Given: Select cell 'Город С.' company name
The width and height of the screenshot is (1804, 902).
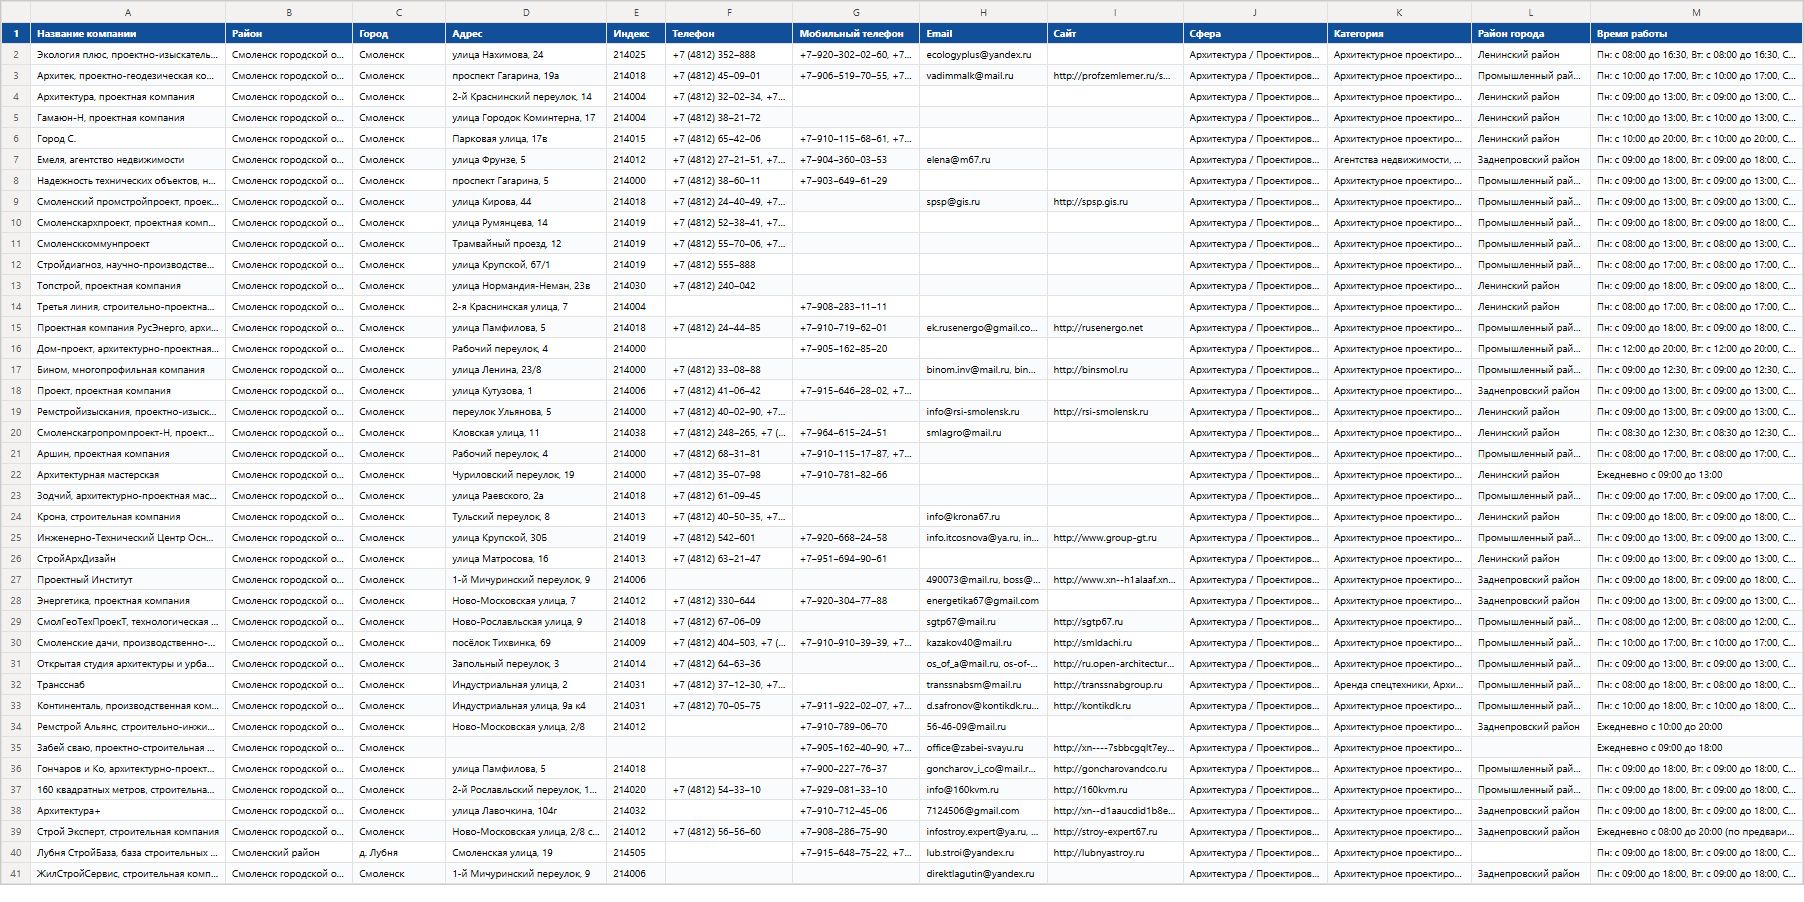Looking at the screenshot, I should (x=128, y=138).
